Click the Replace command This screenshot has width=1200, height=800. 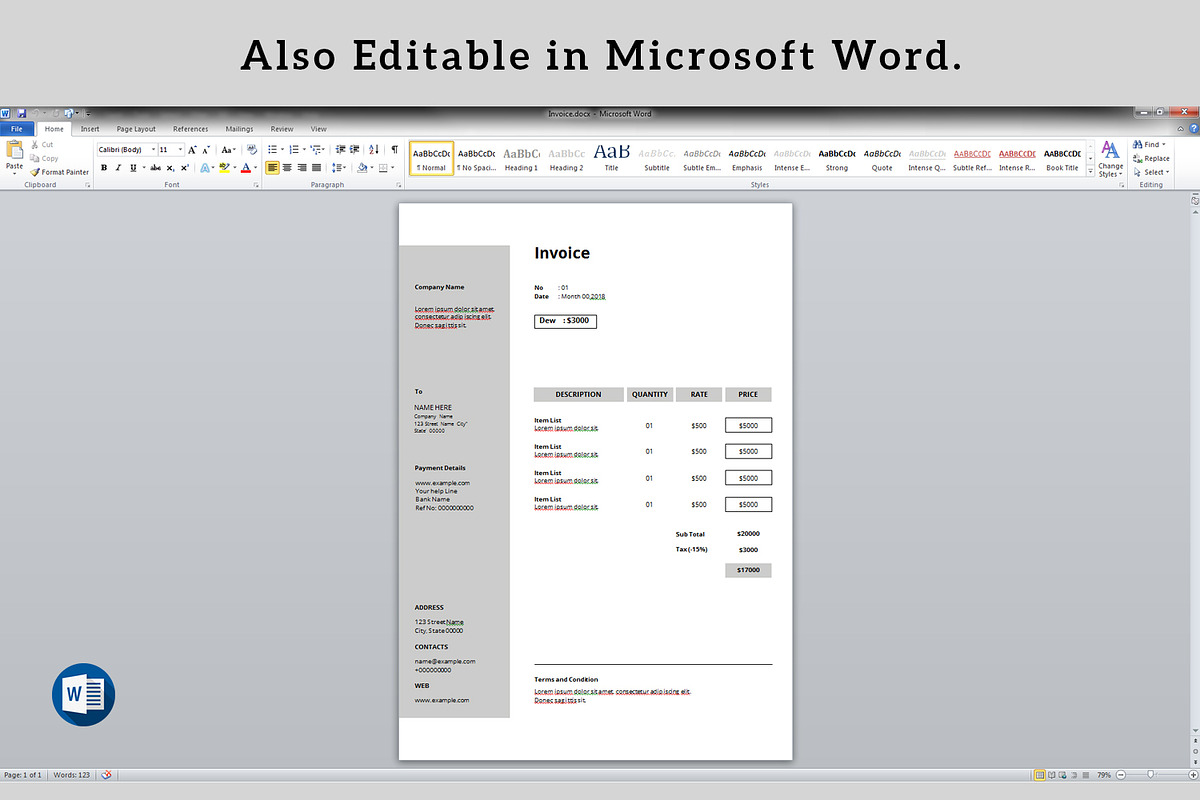coord(1151,158)
